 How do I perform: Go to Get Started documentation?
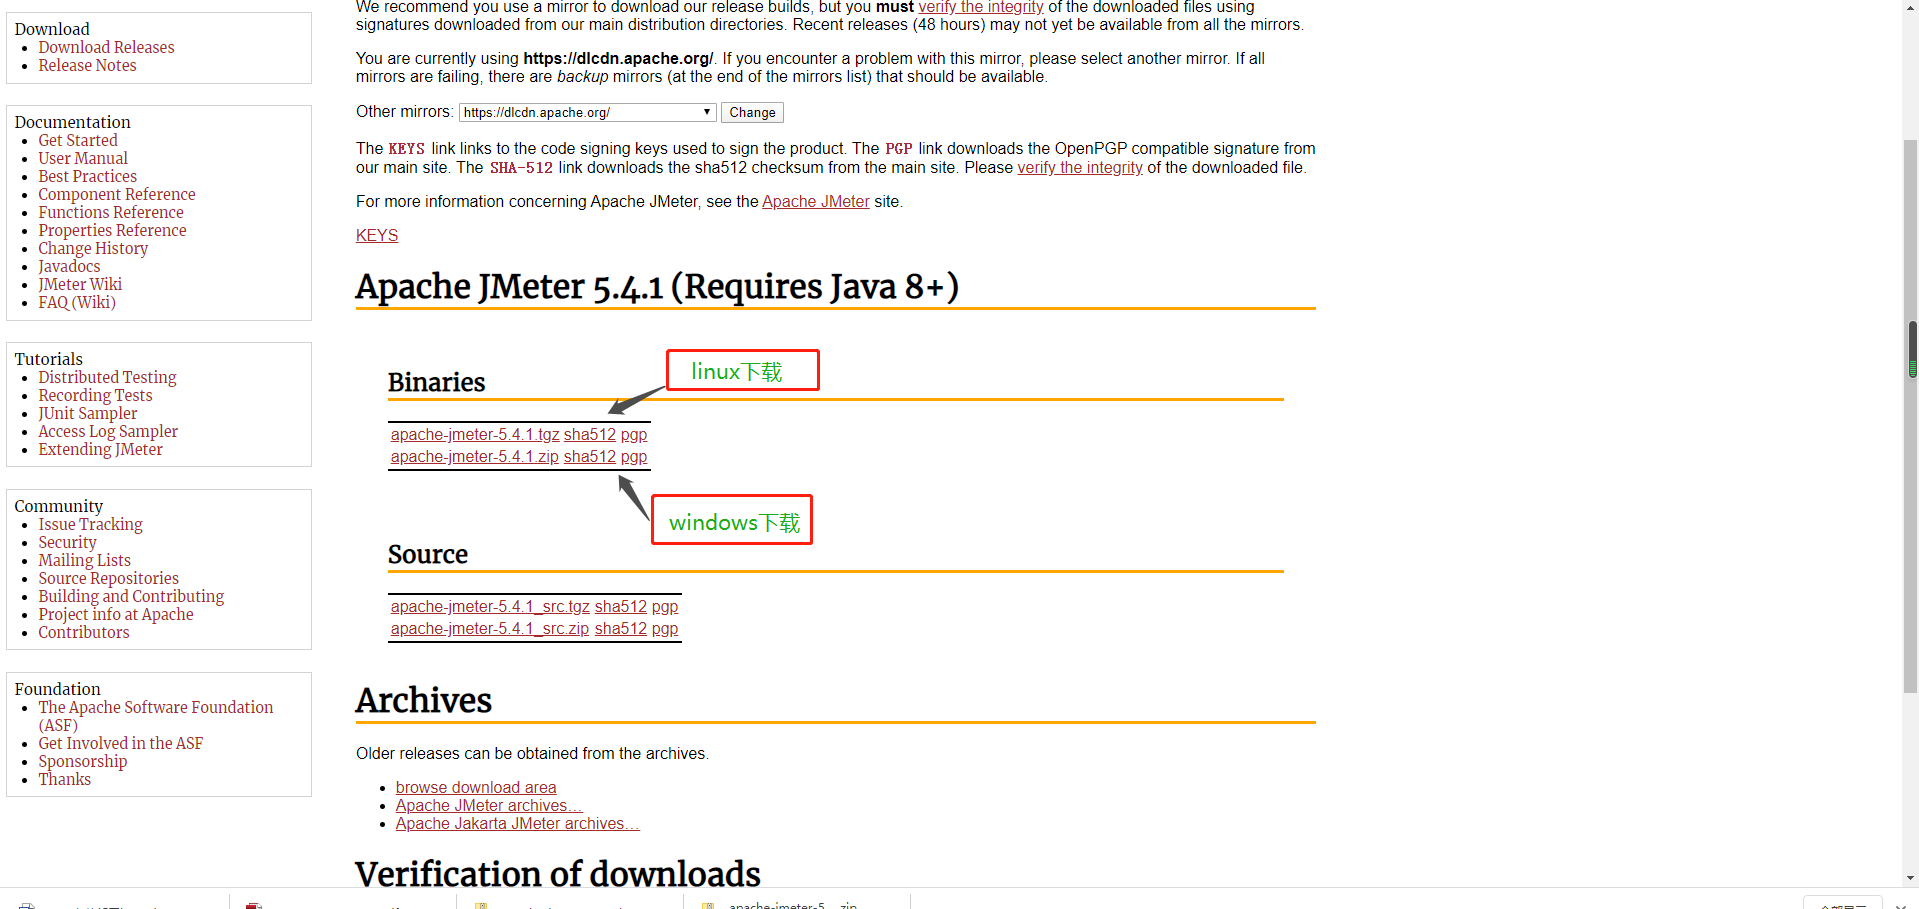pyautogui.click(x=78, y=140)
